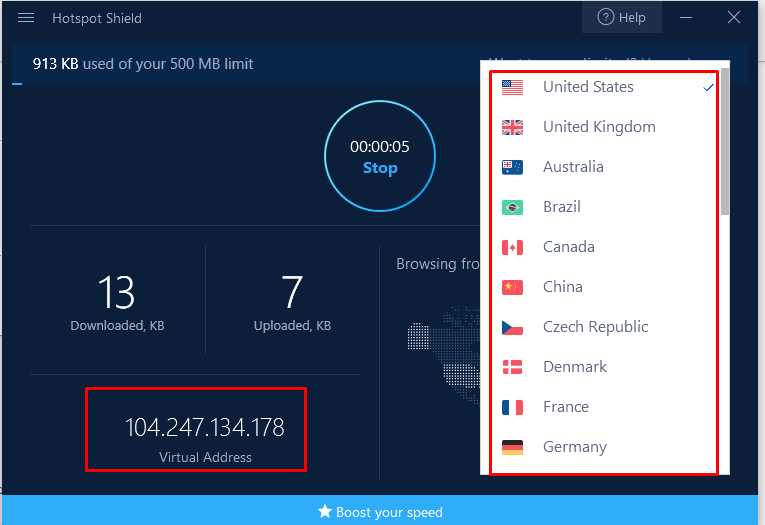Click the United States flag icon

tap(512, 87)
